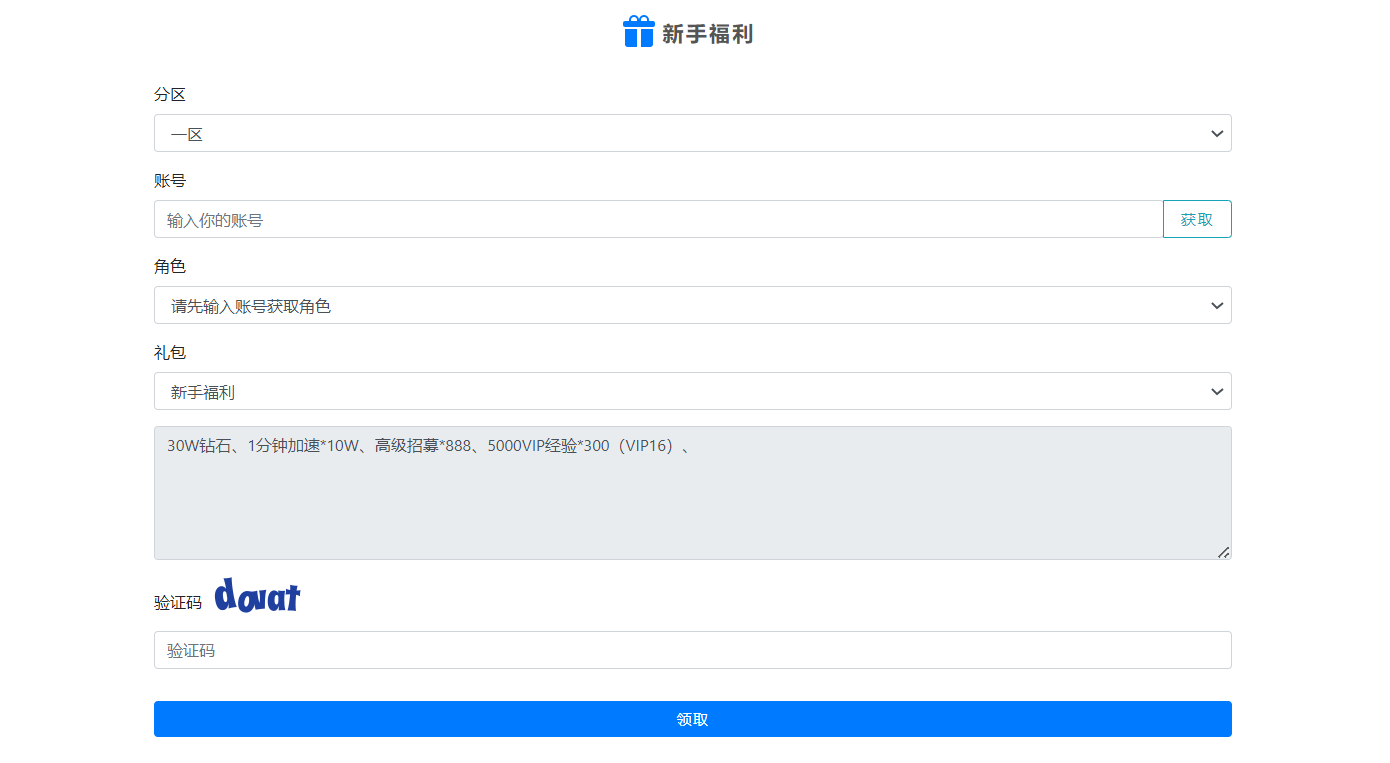Click the chevron arrow of 角色 select
This screenshot has width=1390, height=763.
[x=1216, y=305]
